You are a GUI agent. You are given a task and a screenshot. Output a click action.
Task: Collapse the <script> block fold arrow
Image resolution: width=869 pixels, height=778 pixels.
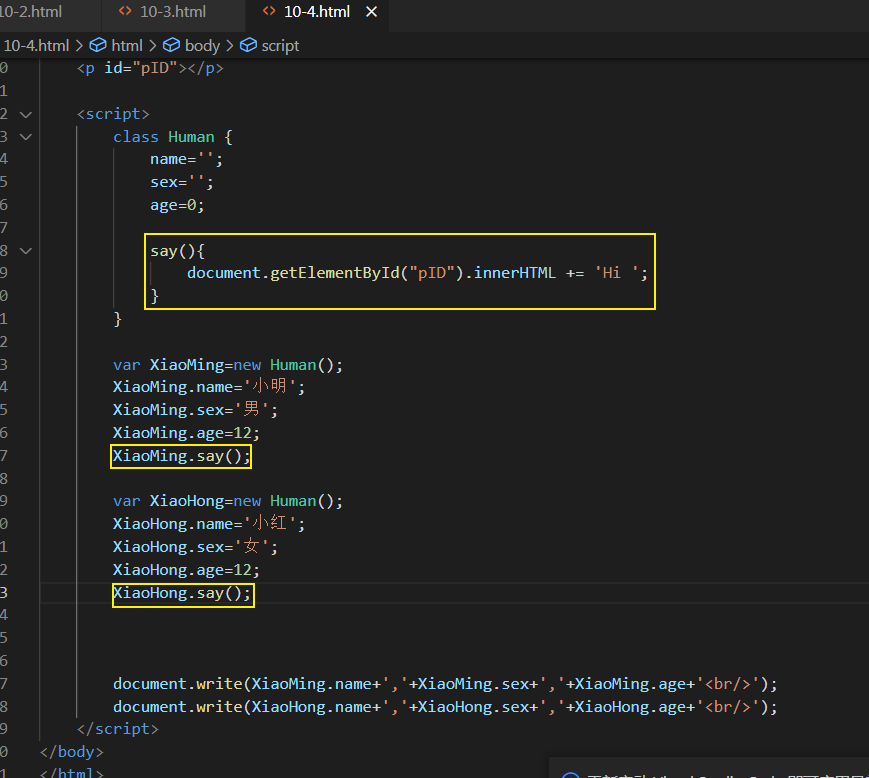(25, 115)
